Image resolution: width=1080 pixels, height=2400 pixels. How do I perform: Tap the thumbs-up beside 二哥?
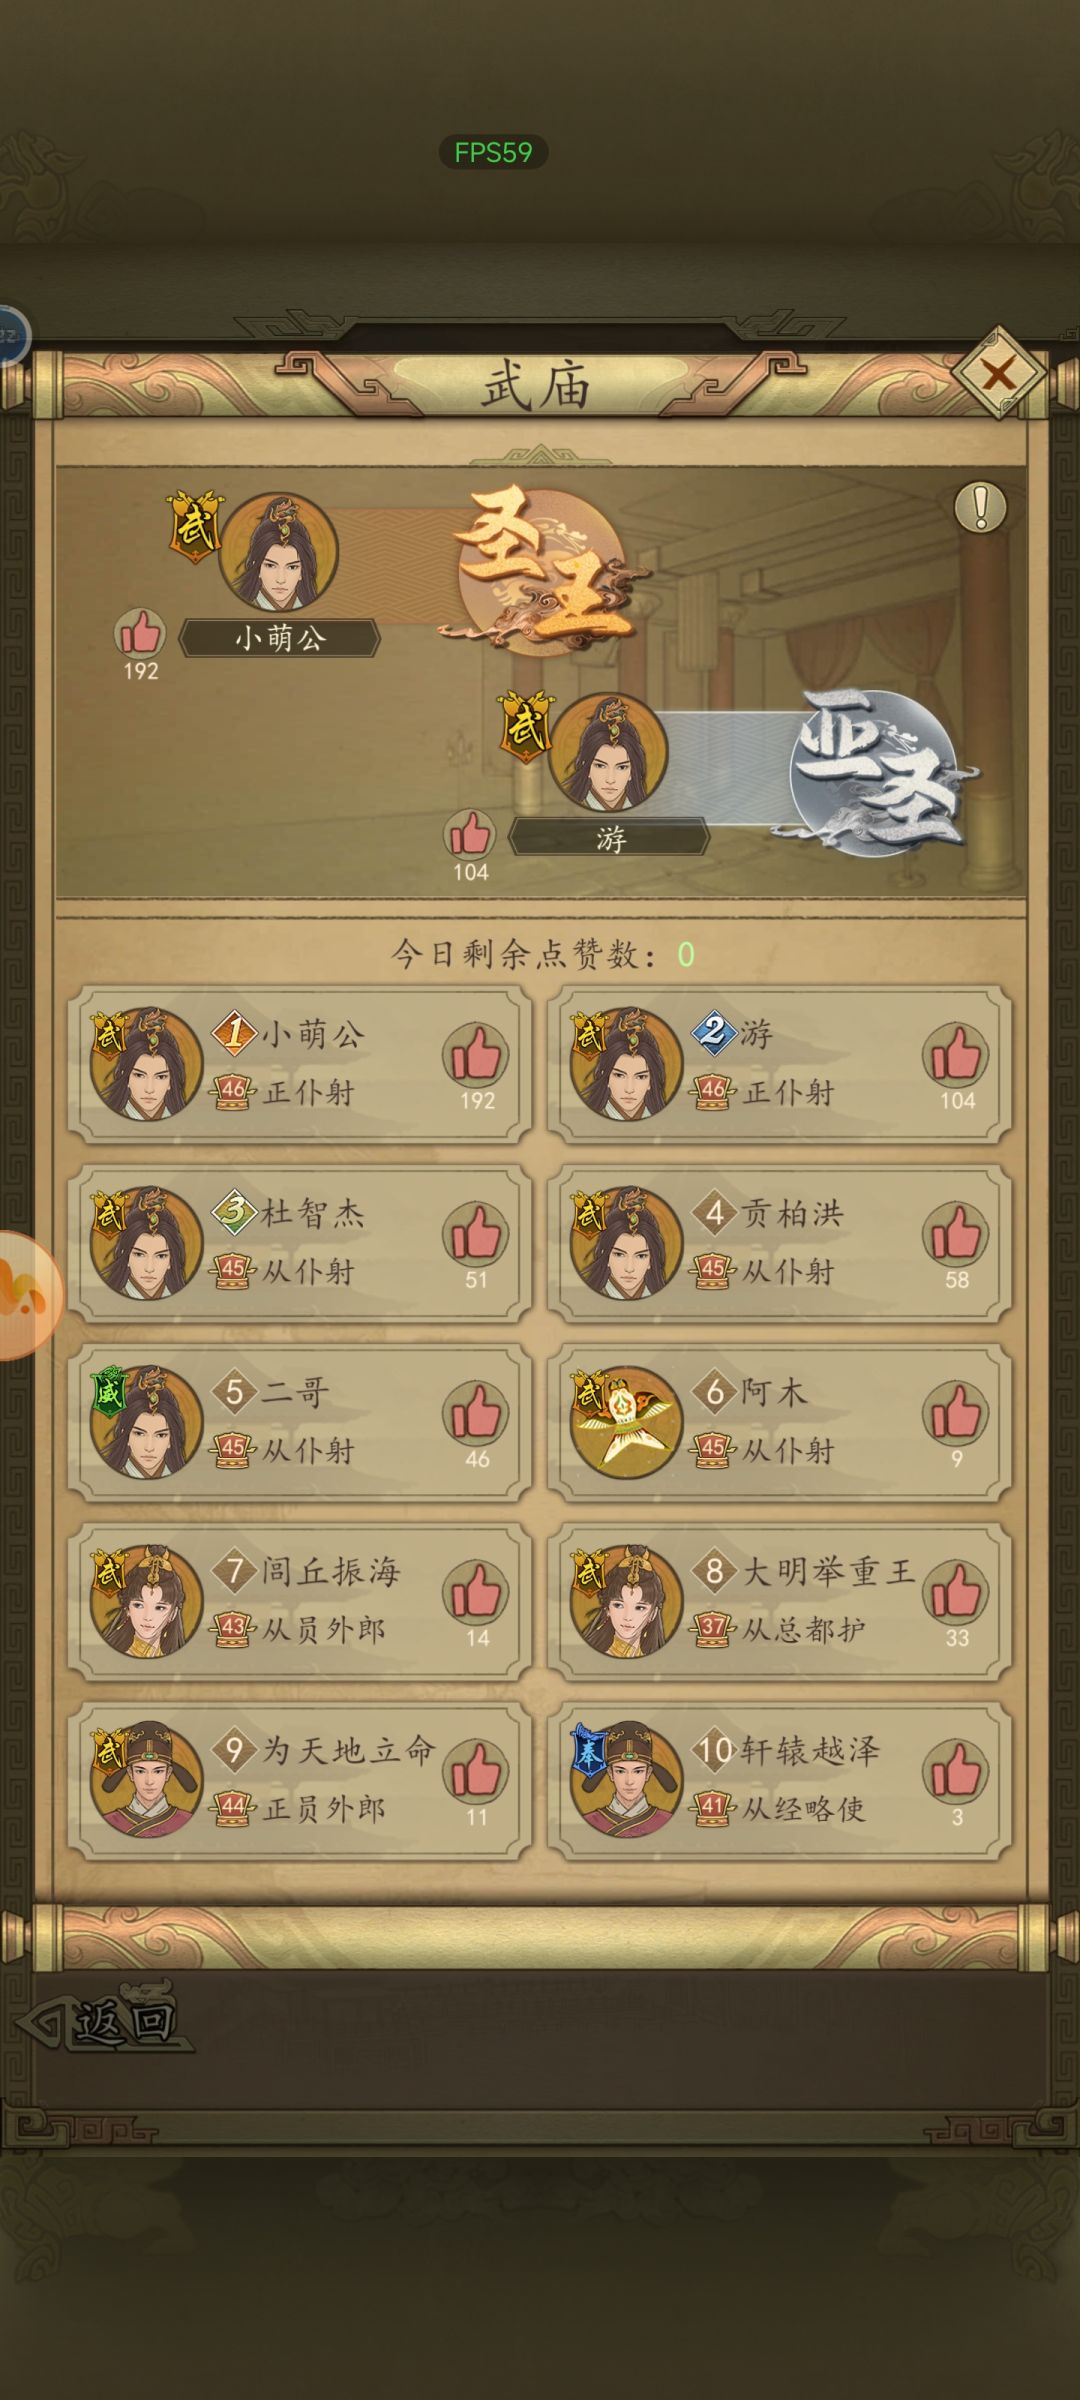coord(476,1413)
